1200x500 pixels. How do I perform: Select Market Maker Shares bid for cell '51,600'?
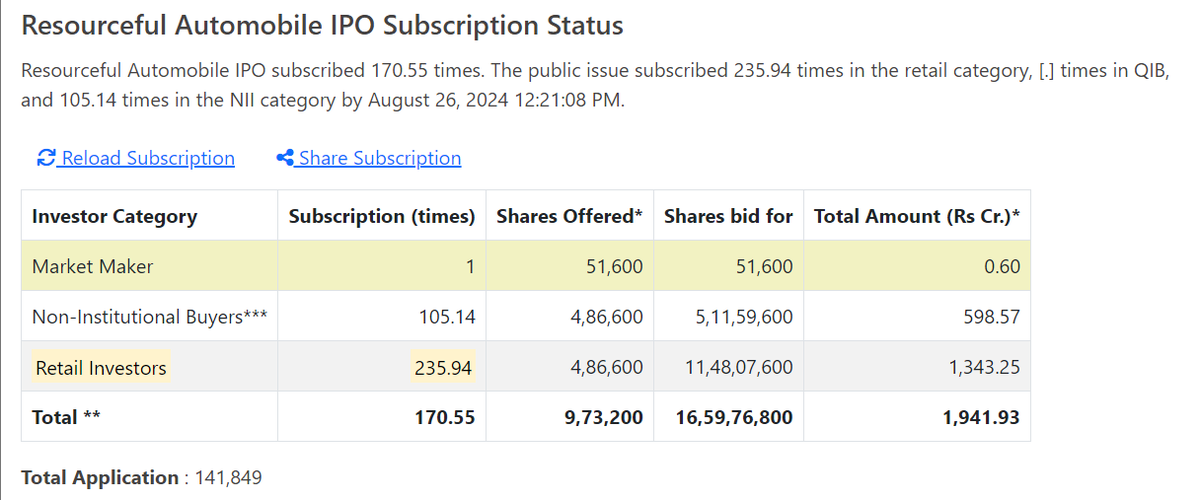point(764,267)
